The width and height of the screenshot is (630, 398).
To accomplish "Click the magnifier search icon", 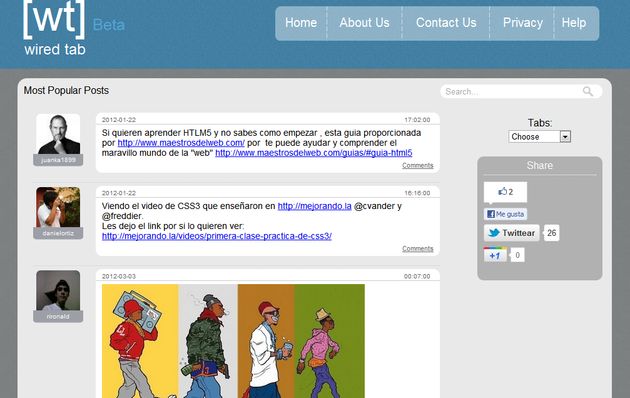I will point(588,92).
